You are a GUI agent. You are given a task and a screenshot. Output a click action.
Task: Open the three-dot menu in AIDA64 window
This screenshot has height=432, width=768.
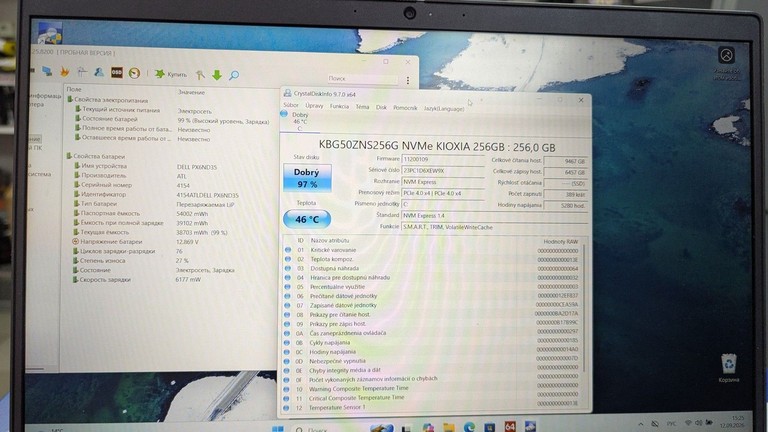[408, 80]
